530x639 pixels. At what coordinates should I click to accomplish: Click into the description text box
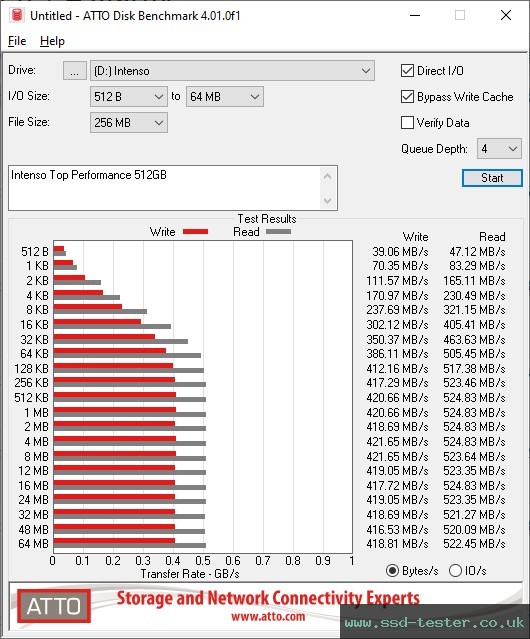point(165,188)
